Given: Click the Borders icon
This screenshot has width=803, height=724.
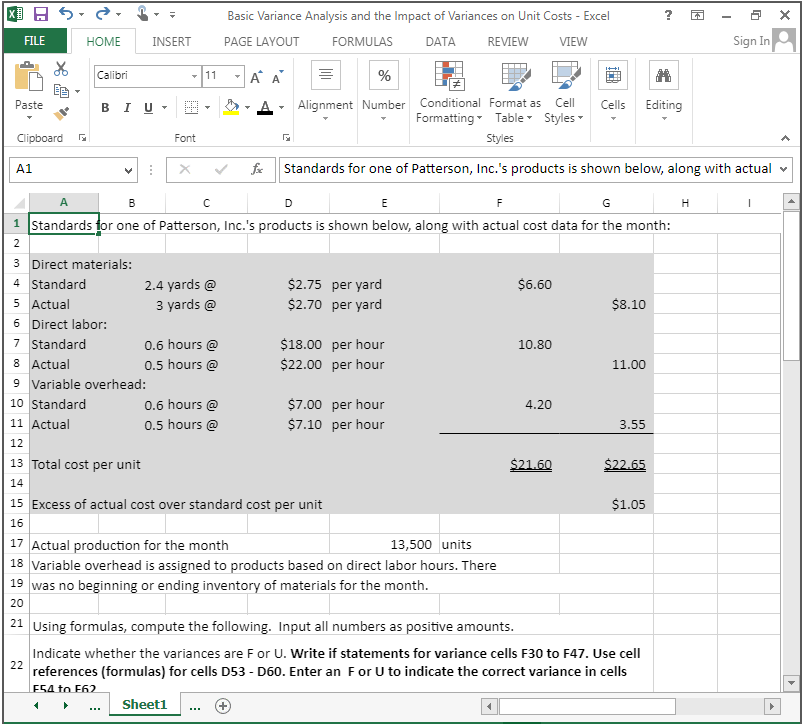Looking at the screenshot, I should [191, 108].
